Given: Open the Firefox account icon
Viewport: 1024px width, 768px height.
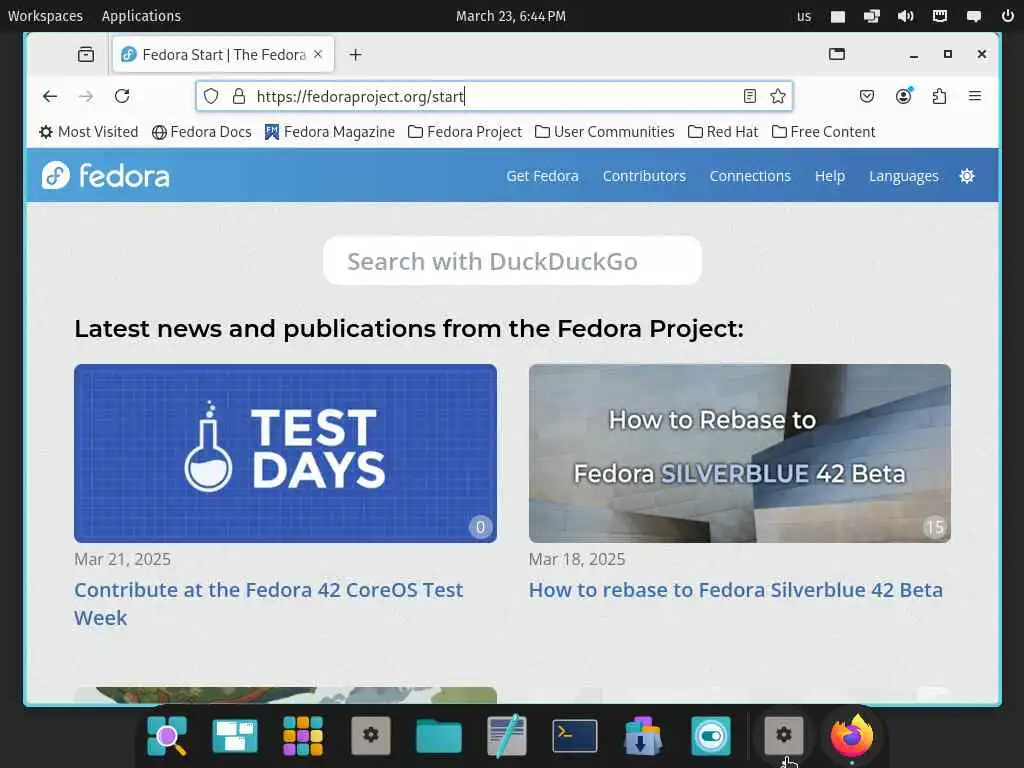Looking at the screenshot, I should click(903, 97).
